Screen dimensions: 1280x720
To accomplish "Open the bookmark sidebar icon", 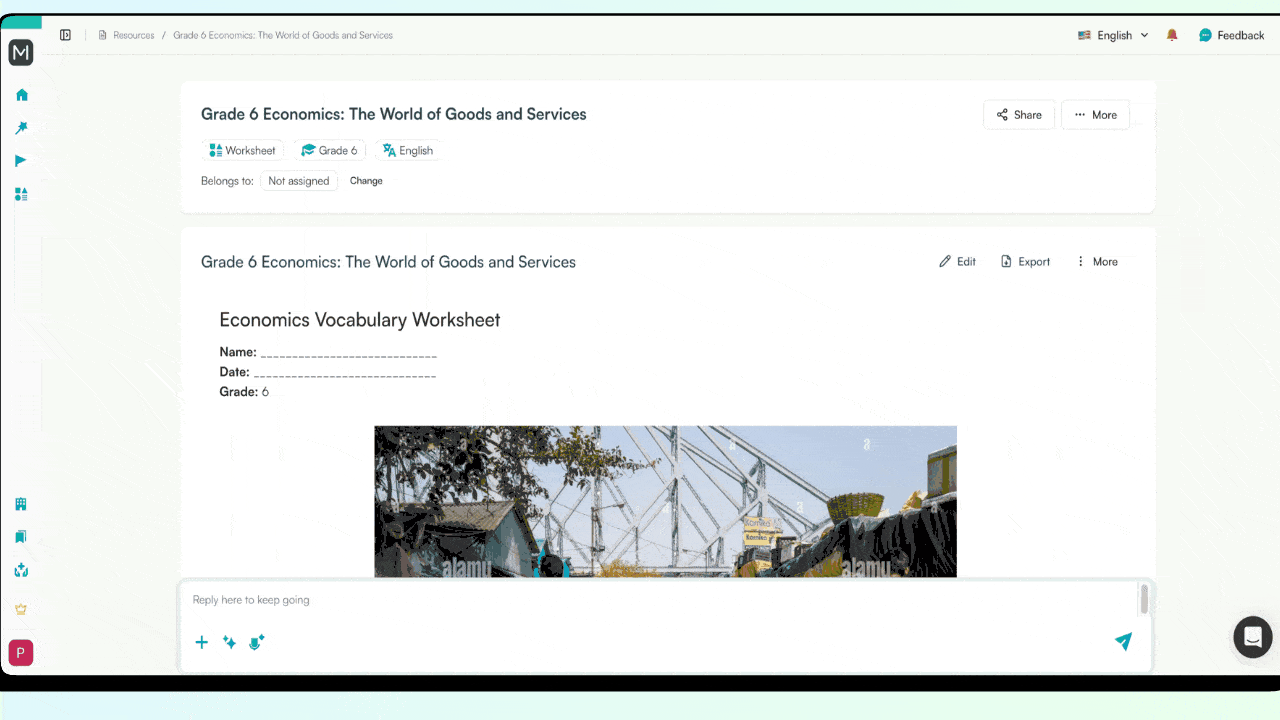I will (21, 537).
